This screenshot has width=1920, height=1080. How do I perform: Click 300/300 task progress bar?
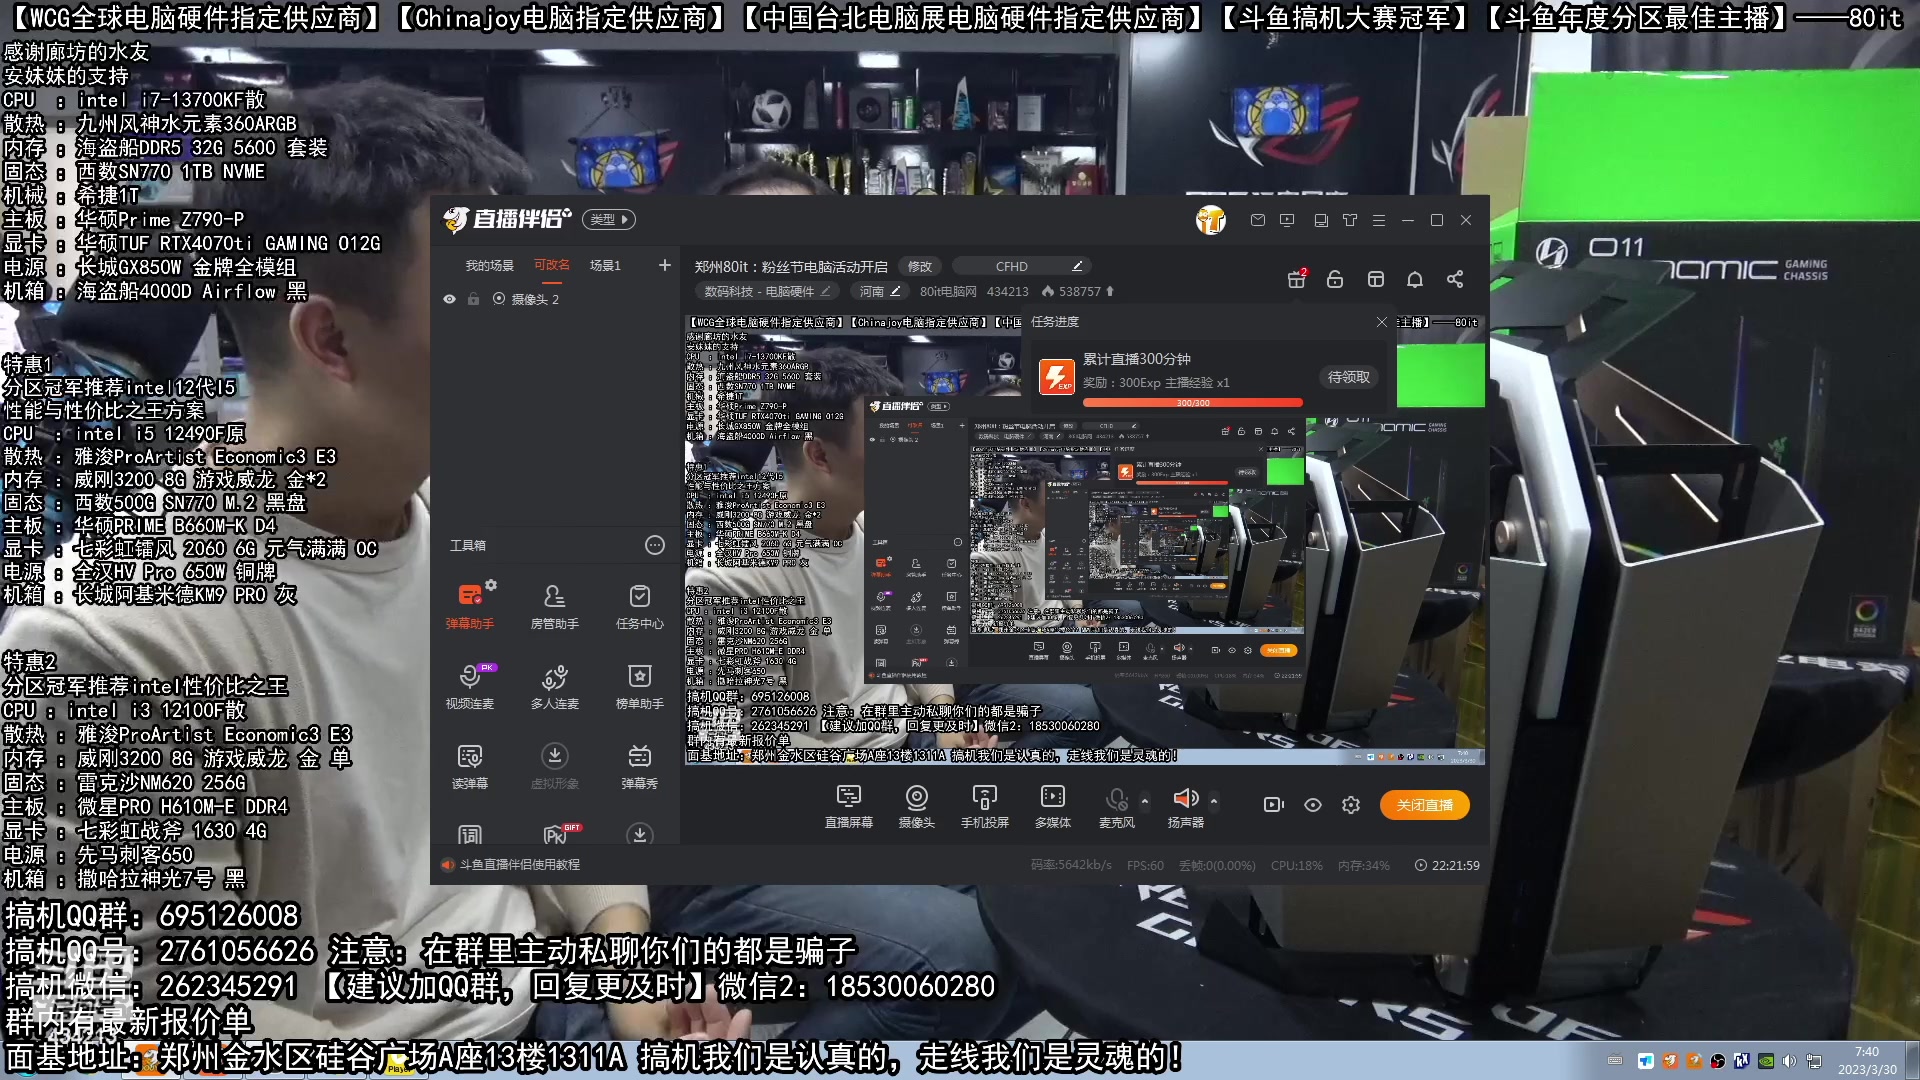tap(1192, 403)
